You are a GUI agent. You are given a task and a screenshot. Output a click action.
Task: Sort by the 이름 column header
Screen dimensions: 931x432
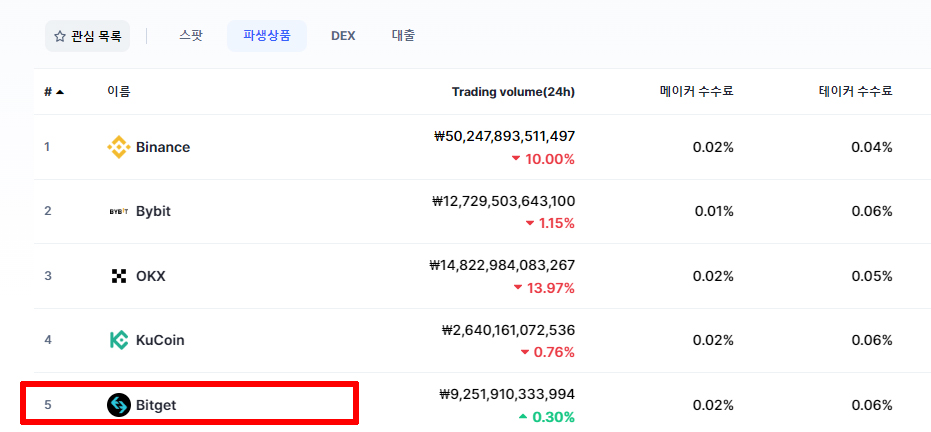point(119,91)
